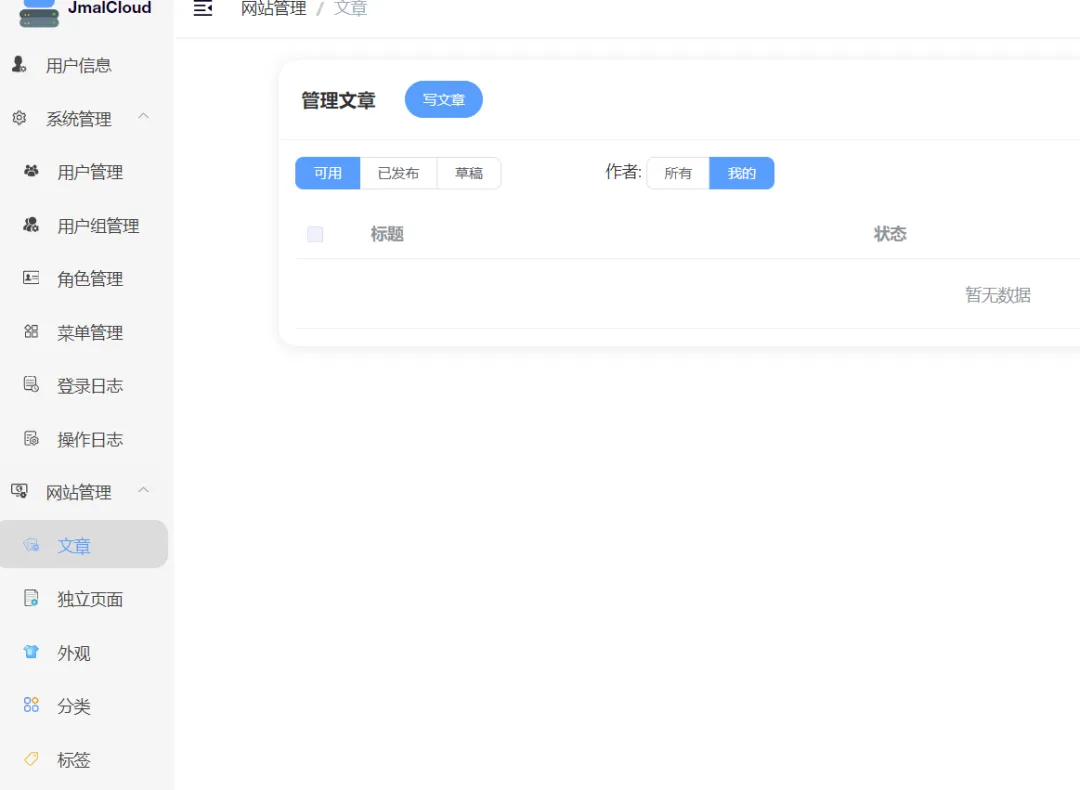Click the 标签 tag icon
Viewport: 1080px width, 790px height.
[31, 759]
